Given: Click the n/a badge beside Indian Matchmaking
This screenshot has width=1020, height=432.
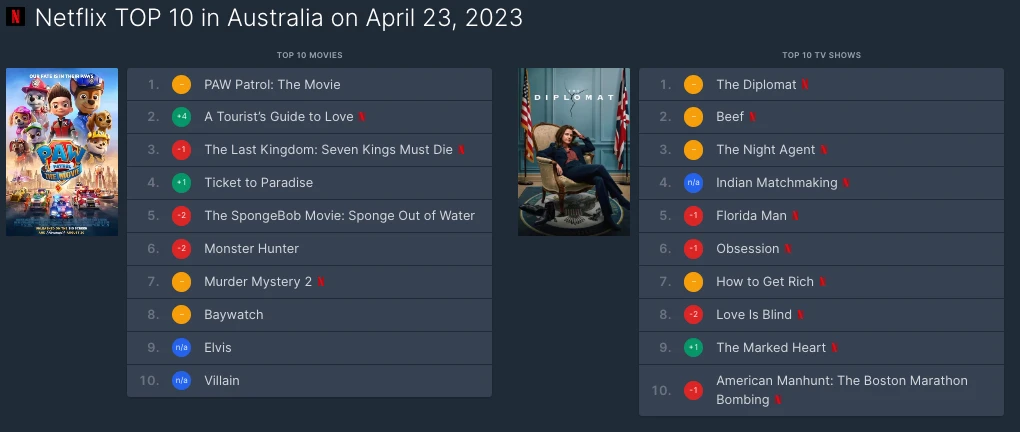Looking at the screenshot, I should point(693,183).
